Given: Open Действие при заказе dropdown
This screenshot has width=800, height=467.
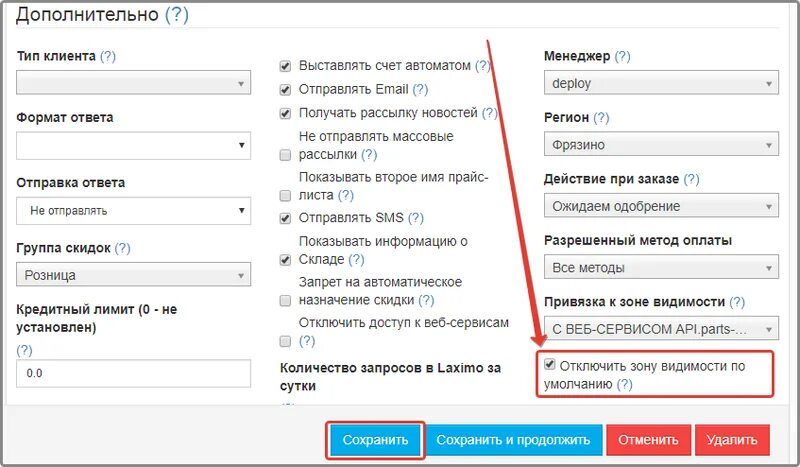Looking at the screenshot, I should [x=661, y=206].
